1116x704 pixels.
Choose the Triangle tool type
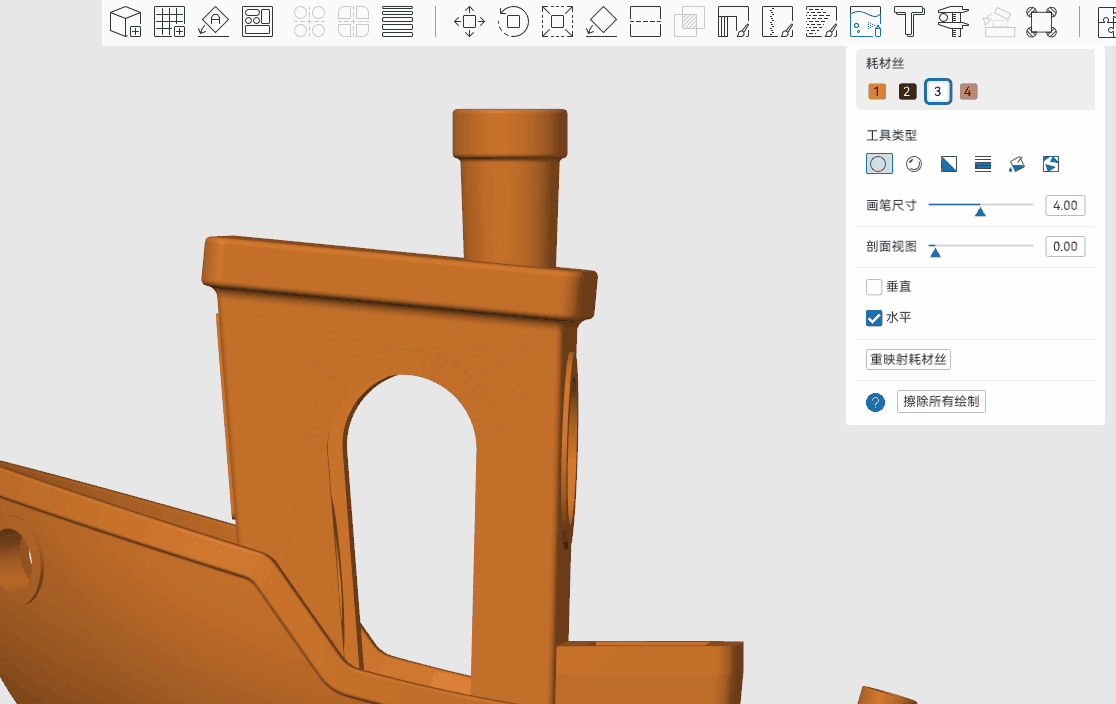pyautogui.click(x=949, y=164)
